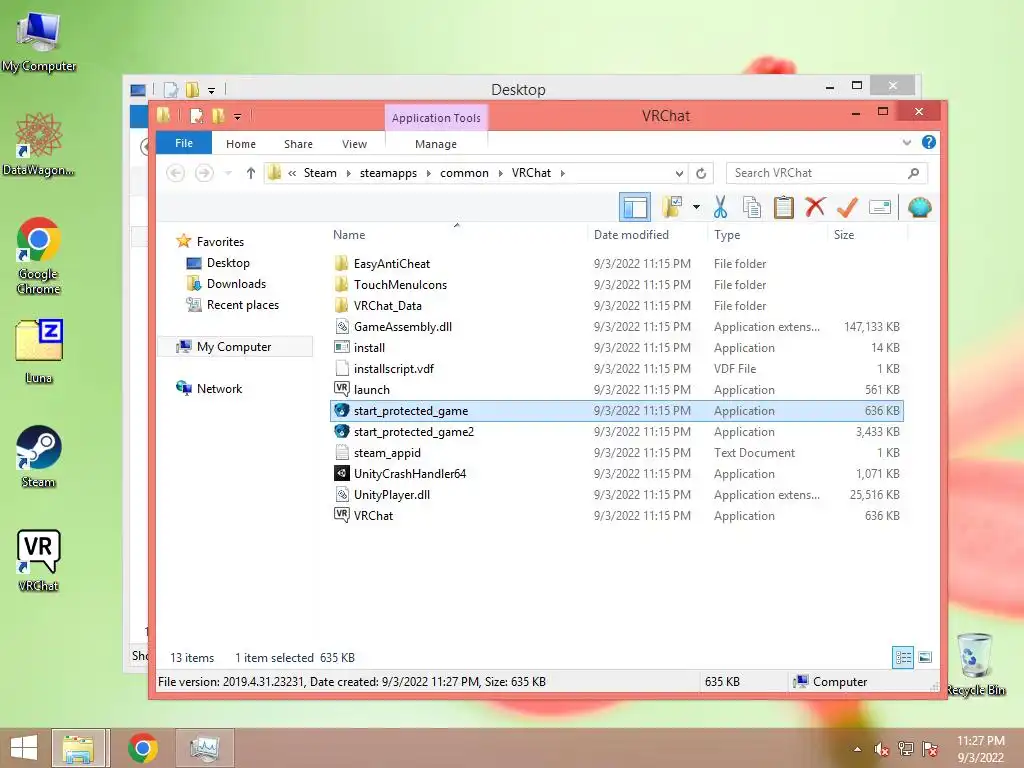
Task: Click Steam in the address breadcrumb
Action: click(x=320, y=173)
